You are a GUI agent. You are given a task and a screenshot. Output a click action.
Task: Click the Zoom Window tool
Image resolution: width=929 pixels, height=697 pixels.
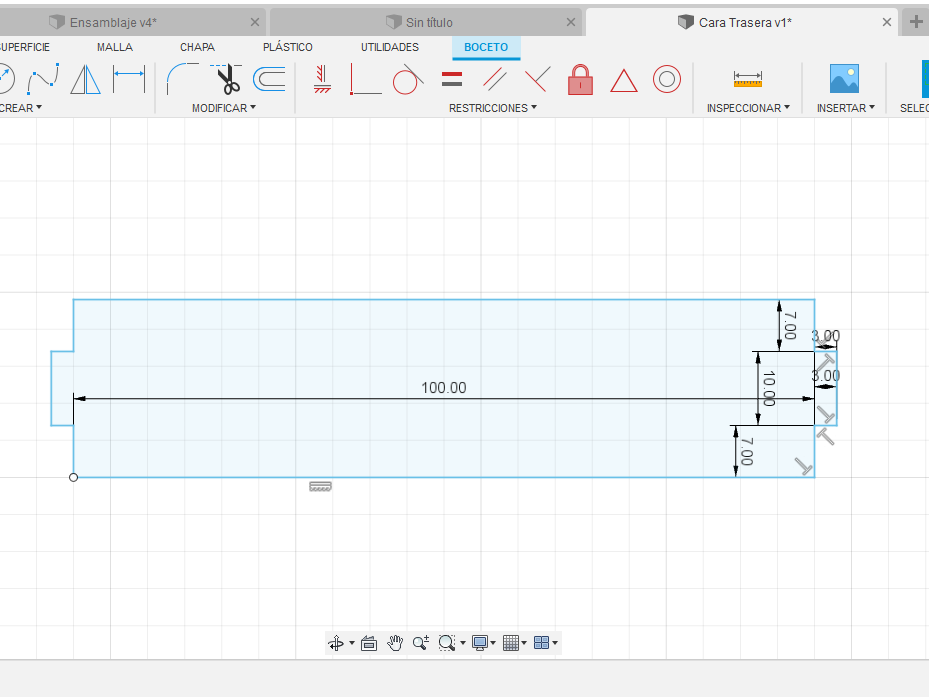coord(447,643)
